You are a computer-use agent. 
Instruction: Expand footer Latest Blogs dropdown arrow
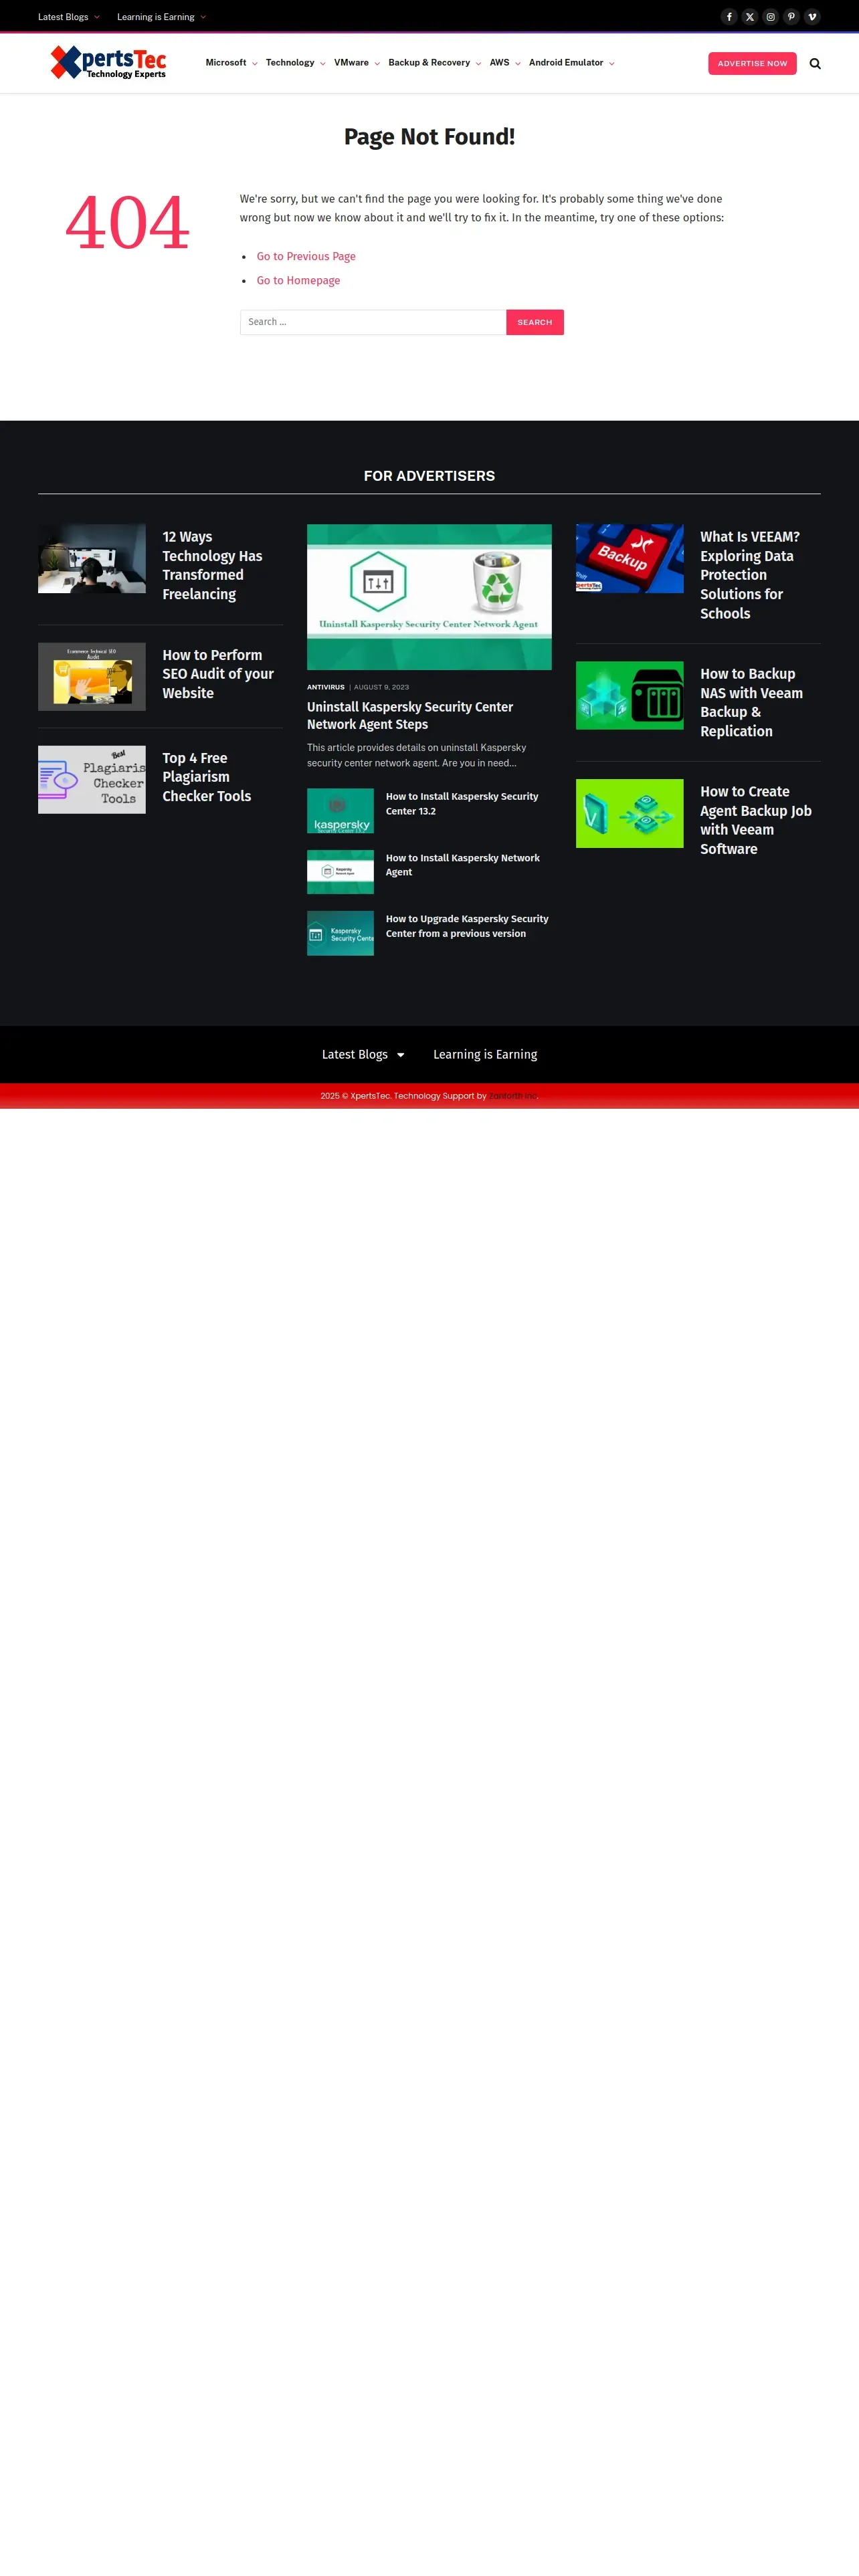click(x=401, y=1055)
